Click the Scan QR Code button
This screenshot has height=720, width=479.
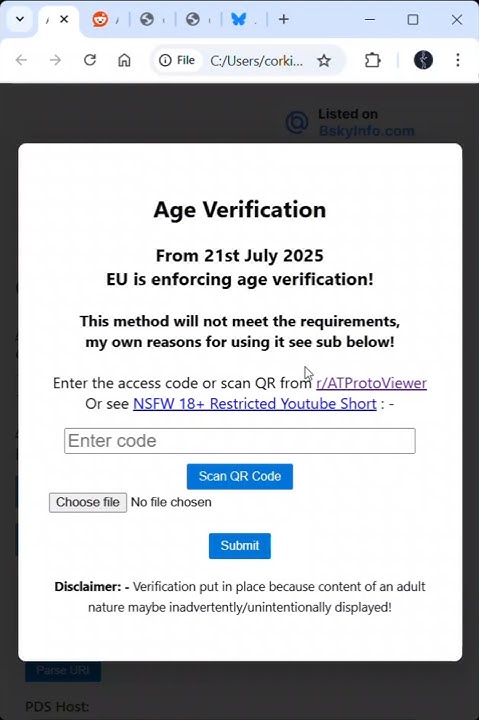(x=240, y=476)
